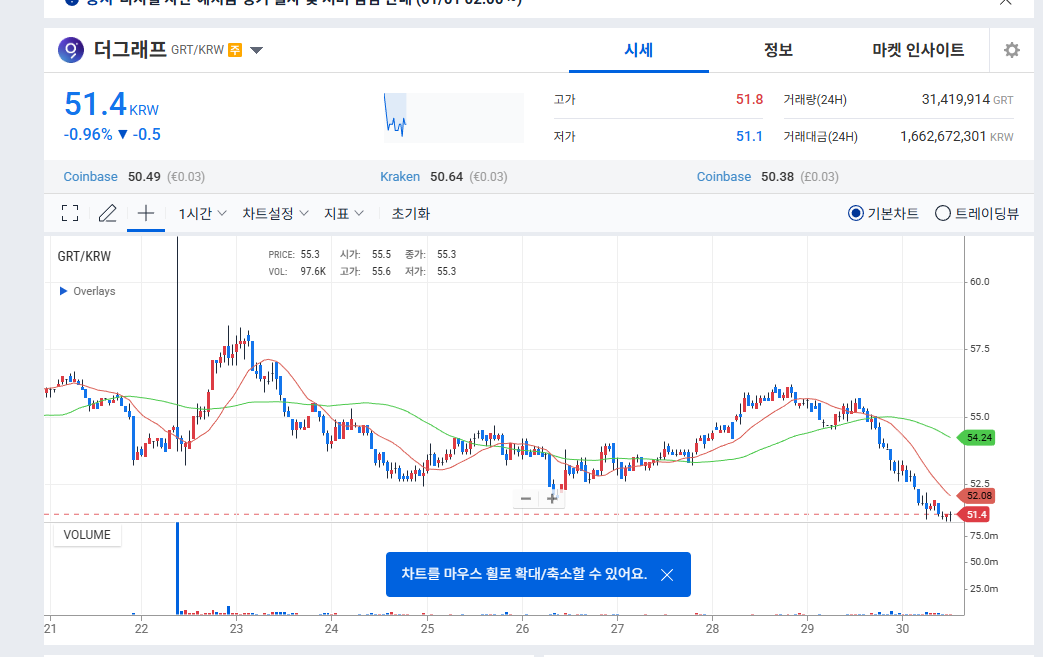Image resolution: width=1043 pixels, height=657 pixels.
Task: Zoom in chart with plus button
Action: coord(552,498)
